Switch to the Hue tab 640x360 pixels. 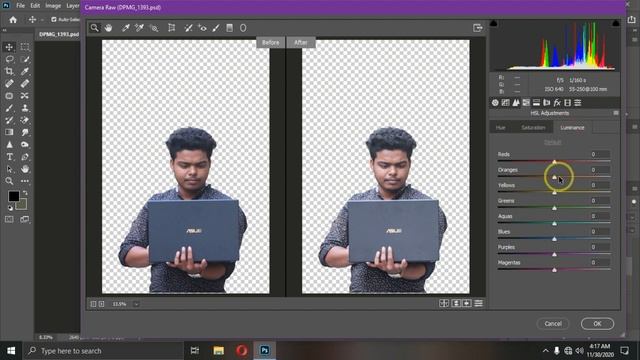pyautogui.click(x=501, y=128)
